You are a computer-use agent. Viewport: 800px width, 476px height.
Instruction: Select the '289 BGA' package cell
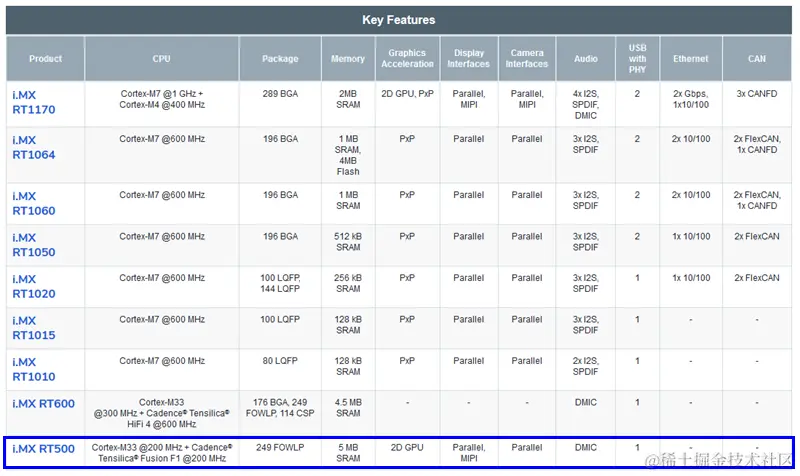click(280, 104)
